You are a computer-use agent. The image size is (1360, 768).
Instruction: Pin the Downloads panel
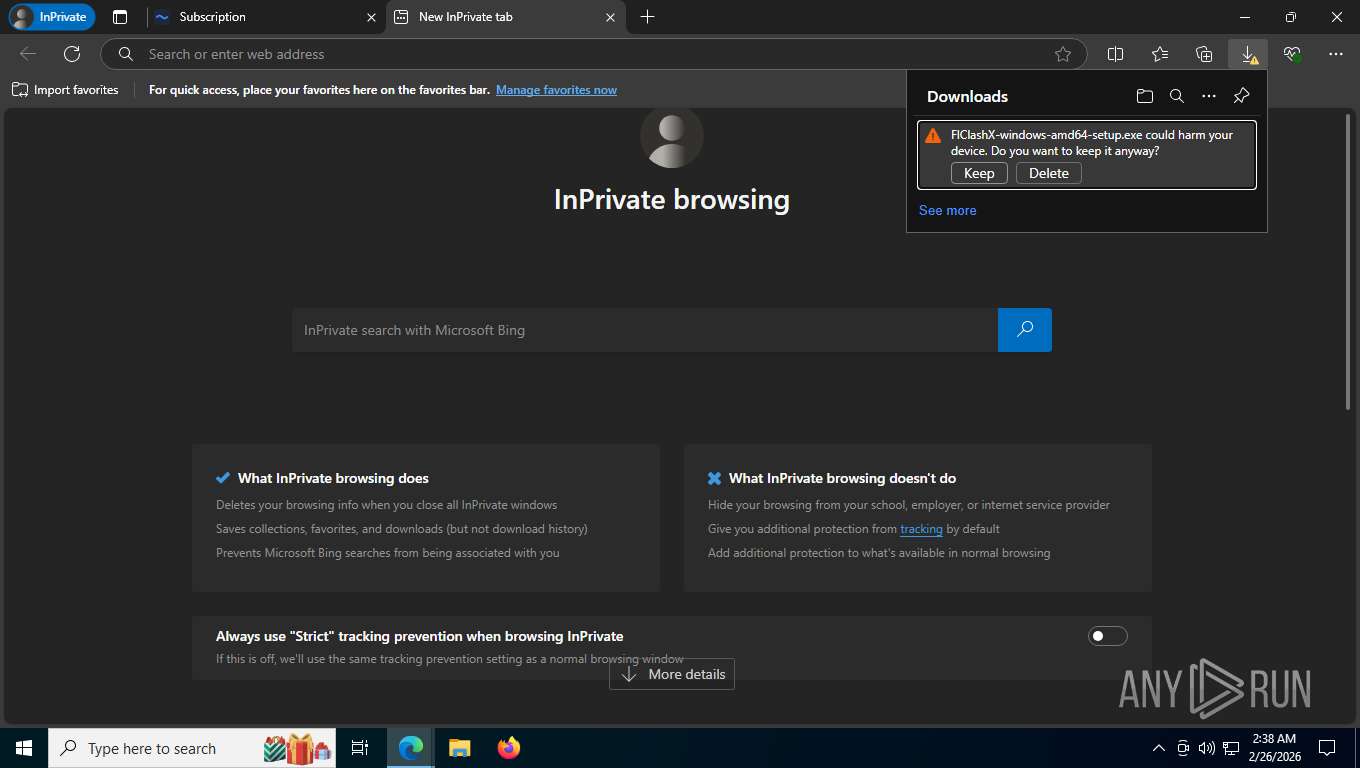[x=1241, y=96]
